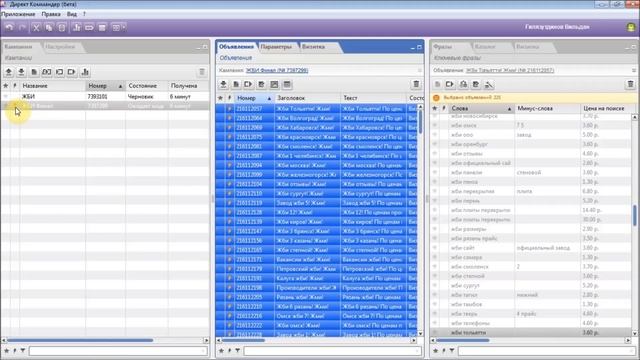This screenshot has width=640, height=360.
Task: Click the redo arrow in main toolbar
Action: pos(22,27)
